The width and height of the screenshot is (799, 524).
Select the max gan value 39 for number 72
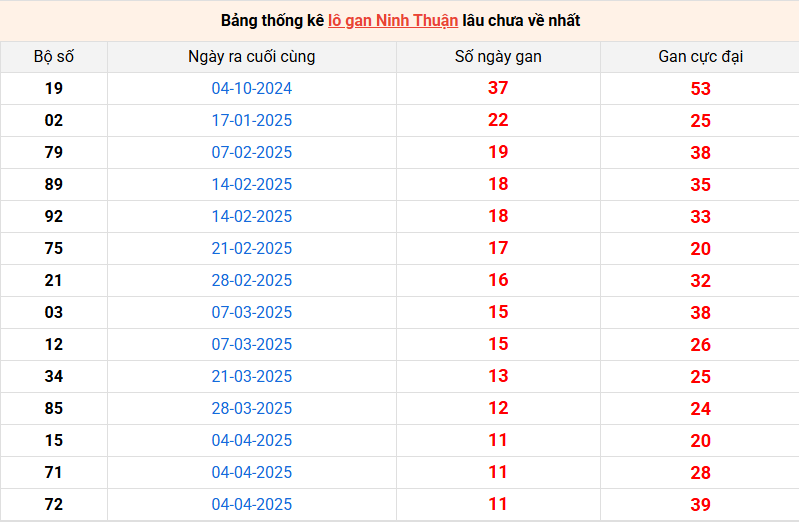pos(700,505)
